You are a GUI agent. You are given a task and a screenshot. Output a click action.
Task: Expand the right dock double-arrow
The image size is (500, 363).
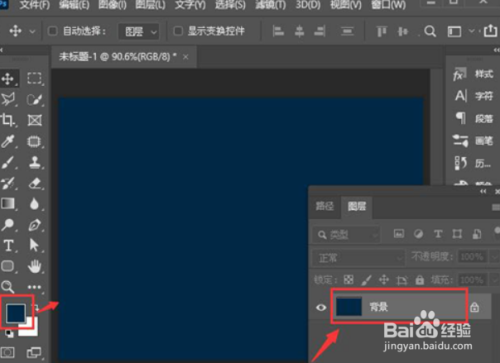coord(496,50)
